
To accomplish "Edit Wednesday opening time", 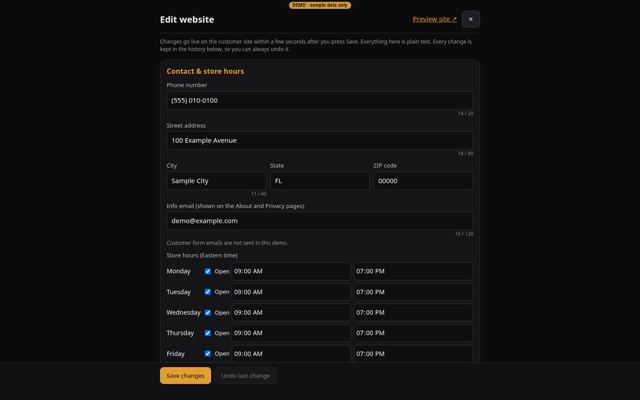I will tap(291, 313).
